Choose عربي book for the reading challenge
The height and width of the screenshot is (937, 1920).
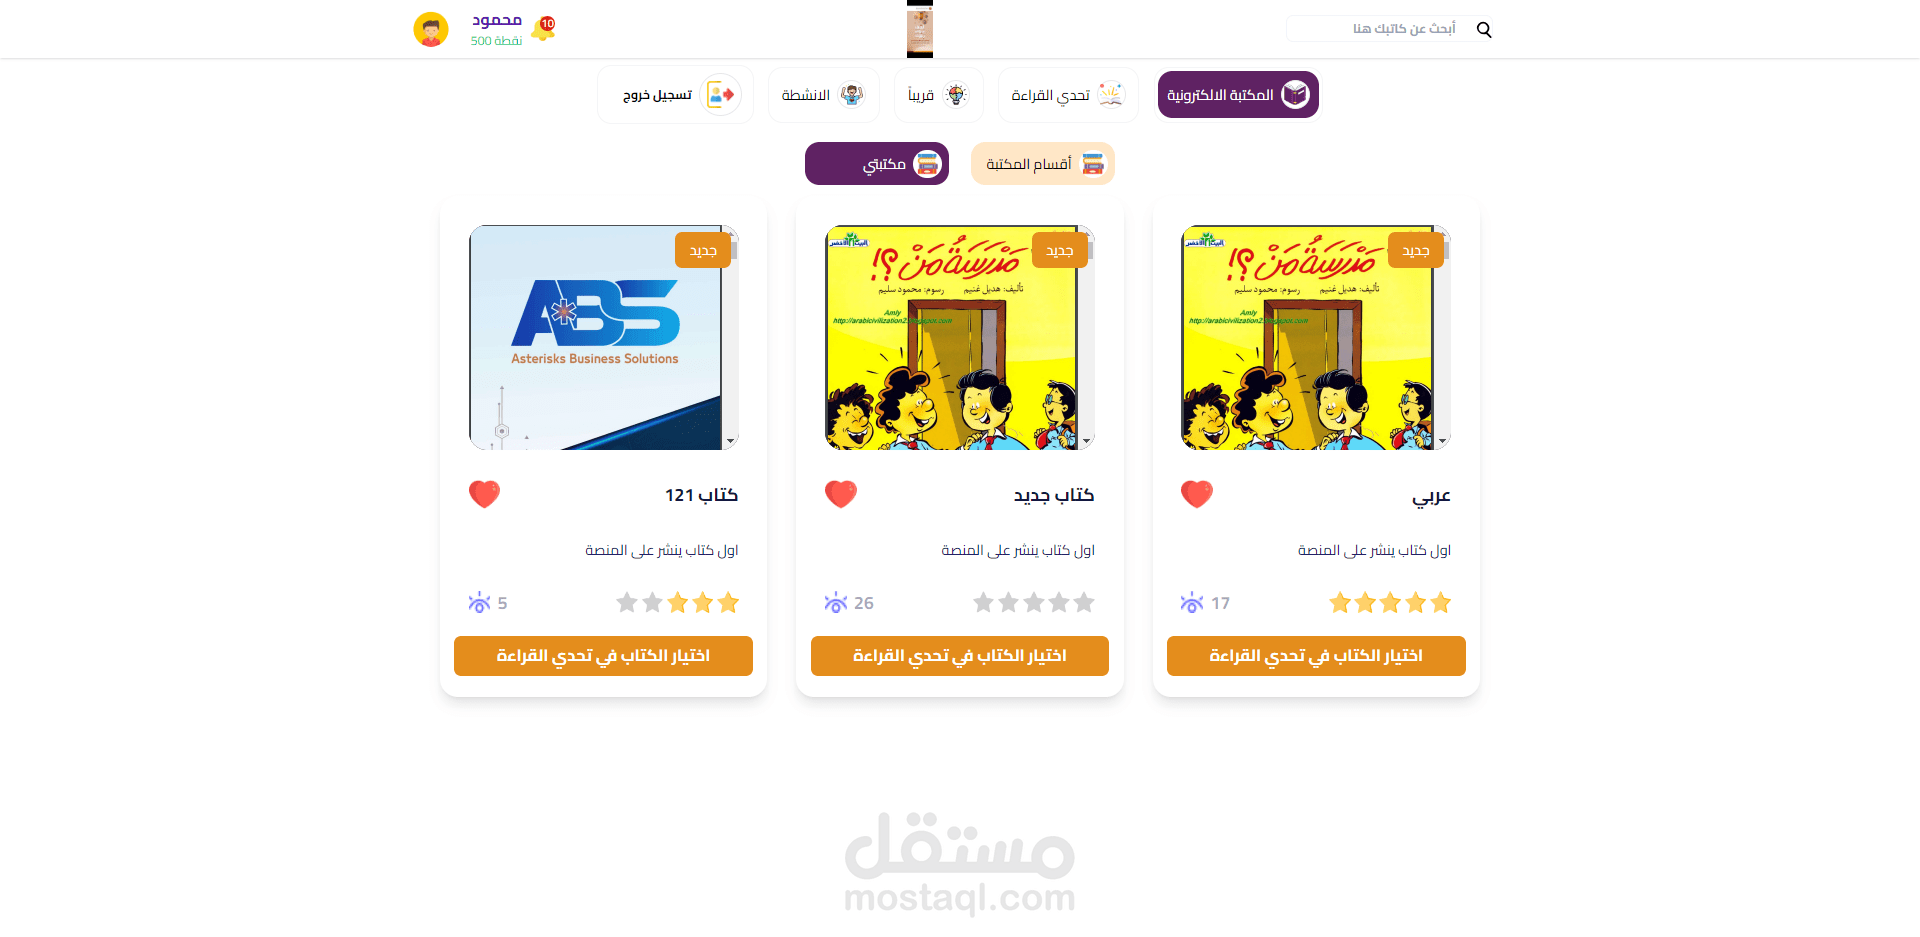1316,656
